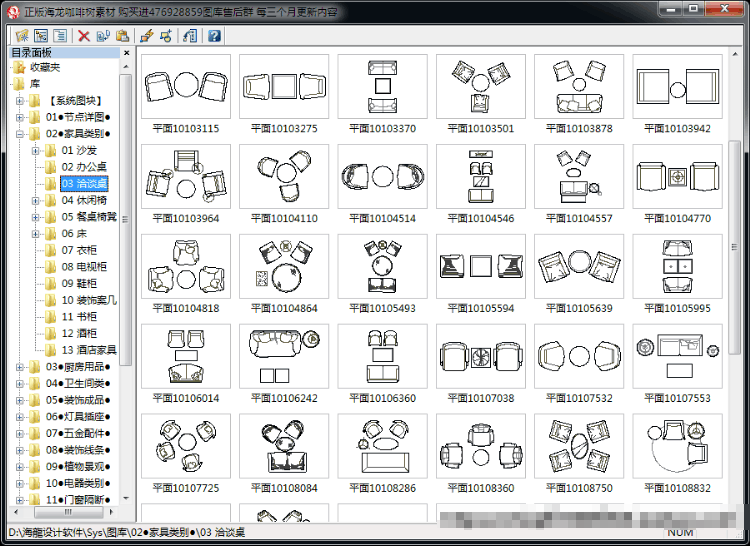The height and width of the screenshot is (546, 750).
Task: Click the red X delete icon
Action: click(x=84, y=36)
